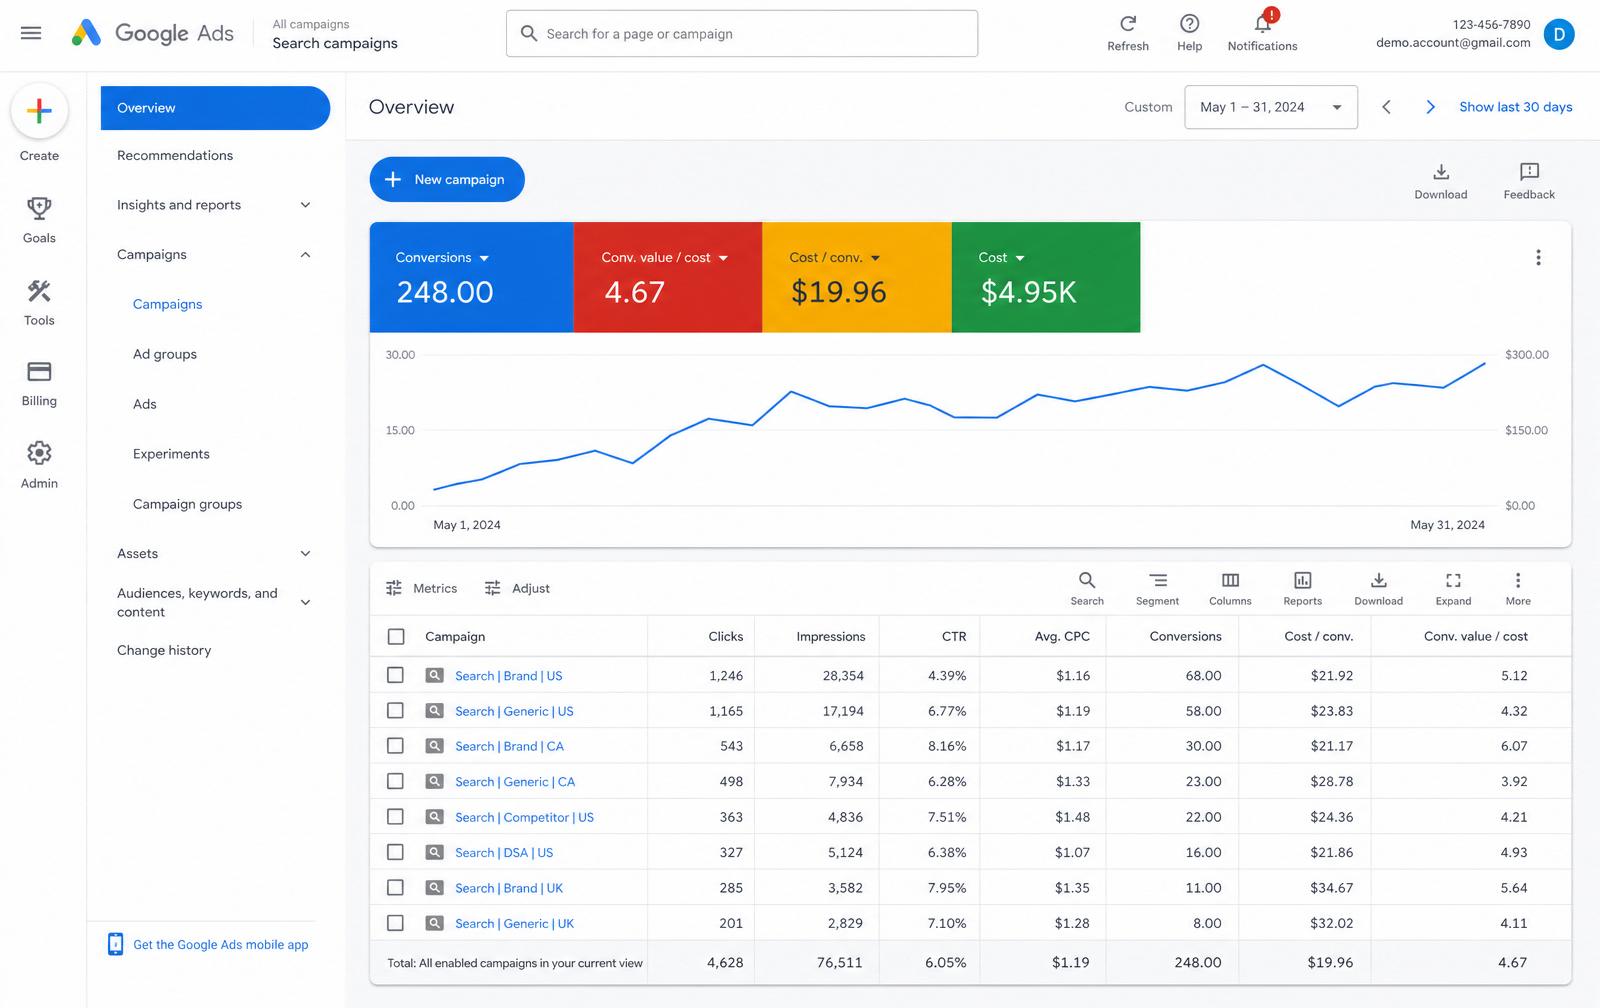Open Billing in left rail

39,383
